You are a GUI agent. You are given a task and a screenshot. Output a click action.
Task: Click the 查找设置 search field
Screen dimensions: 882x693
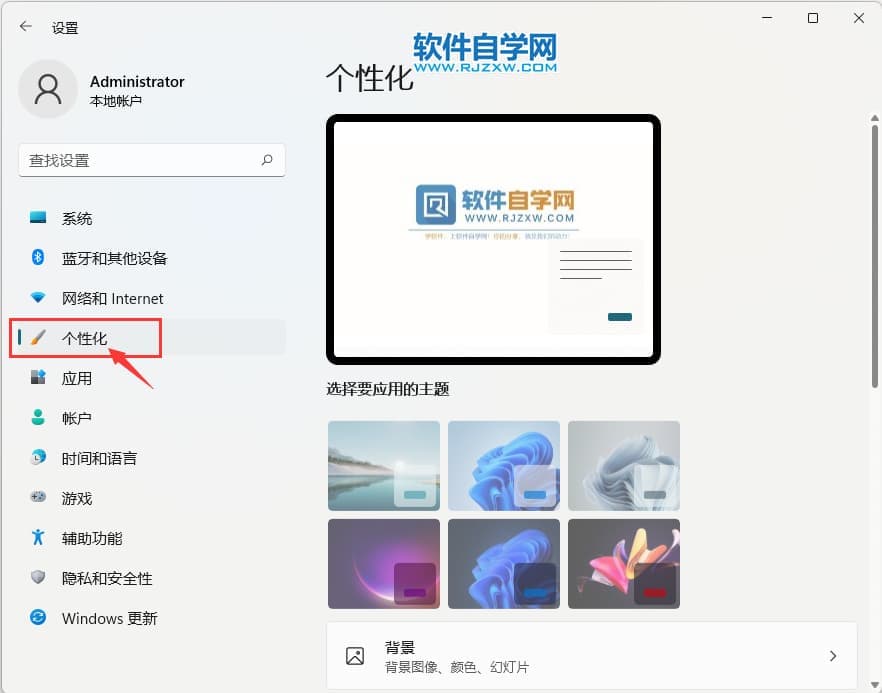pos(140,160)
